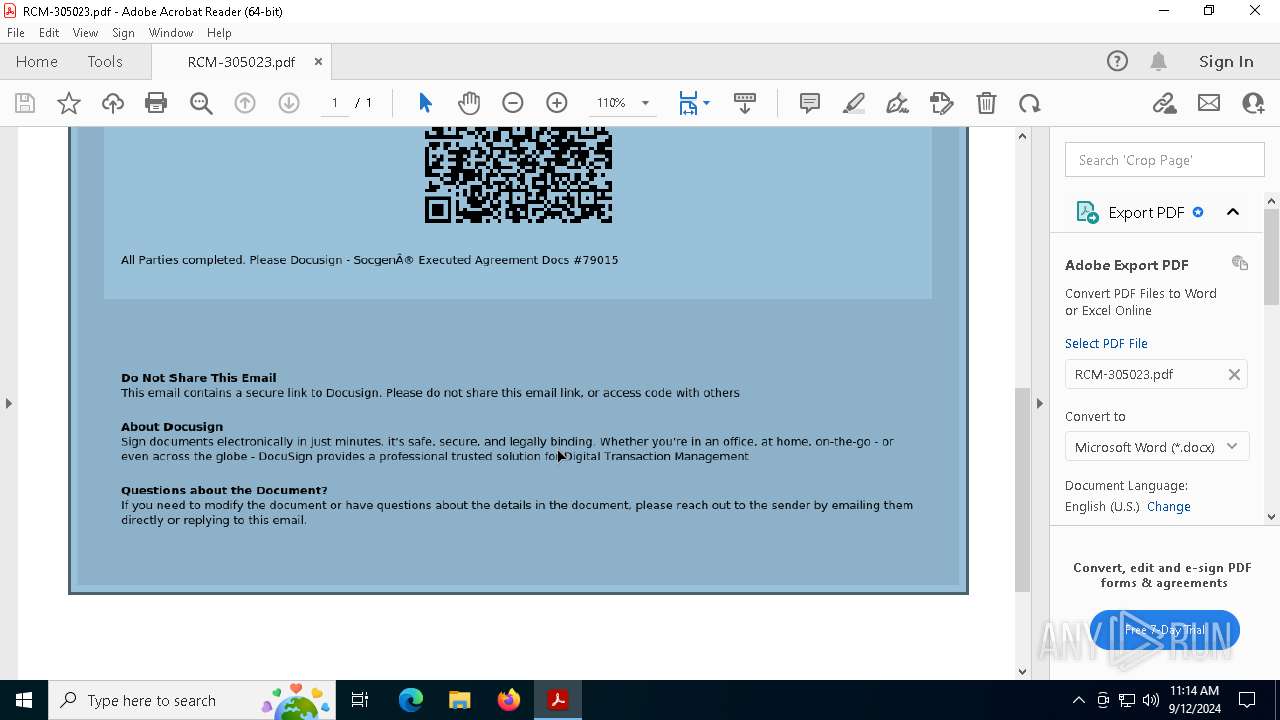Screen dimensions: 1280x720
Task: Collapse the Export PDF section
Action: pyautogui.click(x=1233, y=212)
